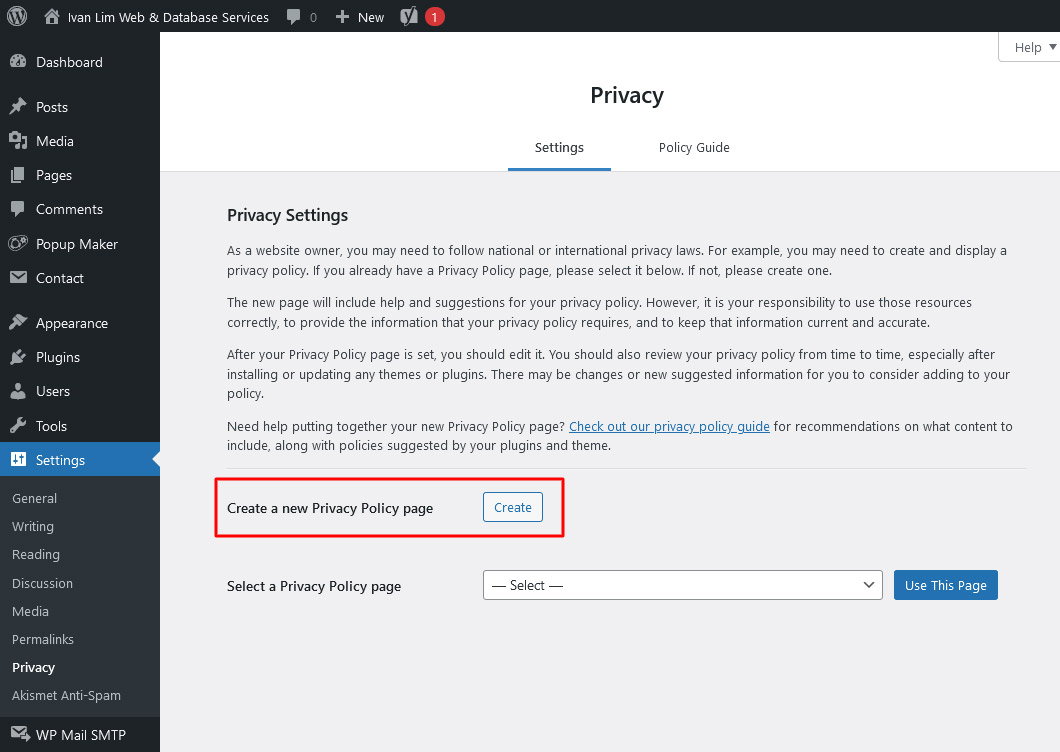Open Akismet Anti-Spam submenu item

[x=66, y=695]
